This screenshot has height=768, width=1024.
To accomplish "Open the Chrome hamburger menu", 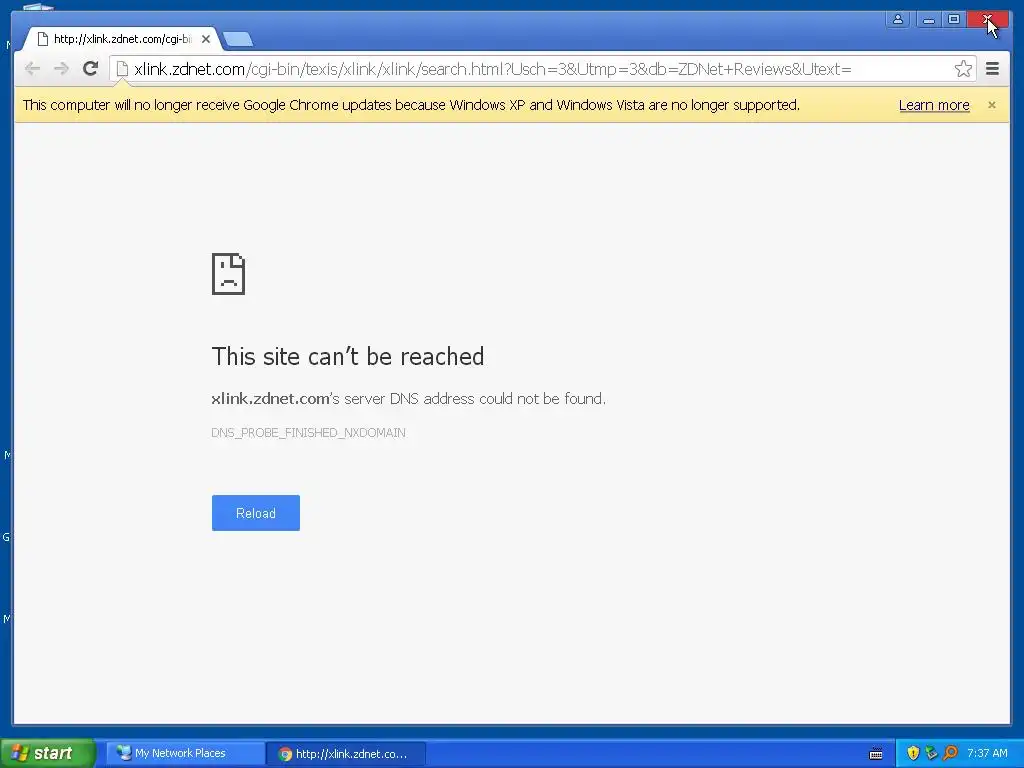I will 992,69.
